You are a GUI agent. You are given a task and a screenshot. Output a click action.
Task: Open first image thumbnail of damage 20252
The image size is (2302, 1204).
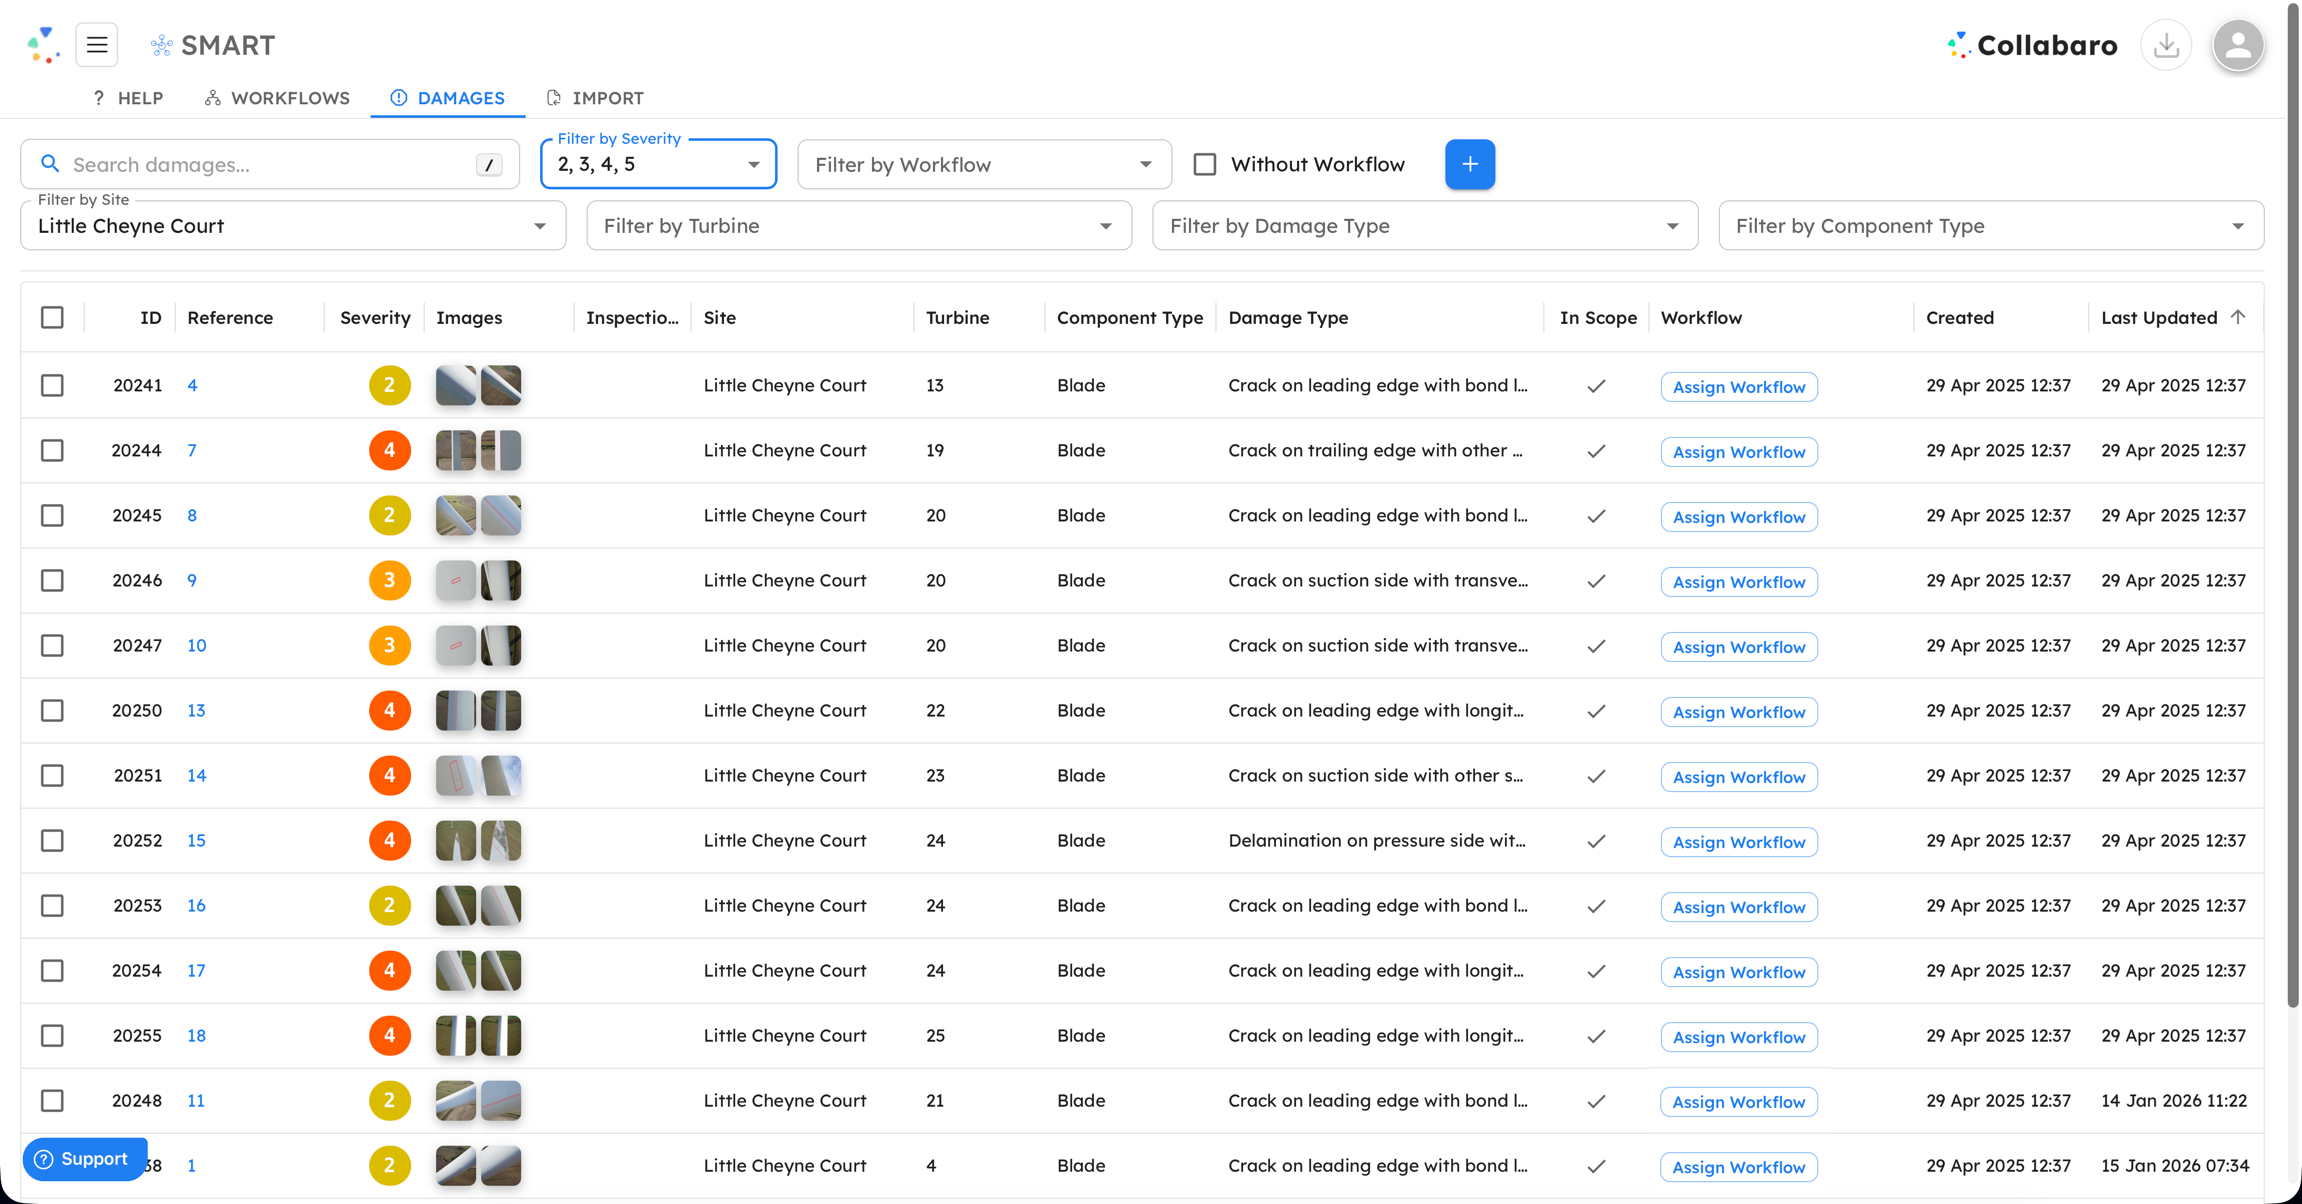pyautogui.click(x=455, y=841)
